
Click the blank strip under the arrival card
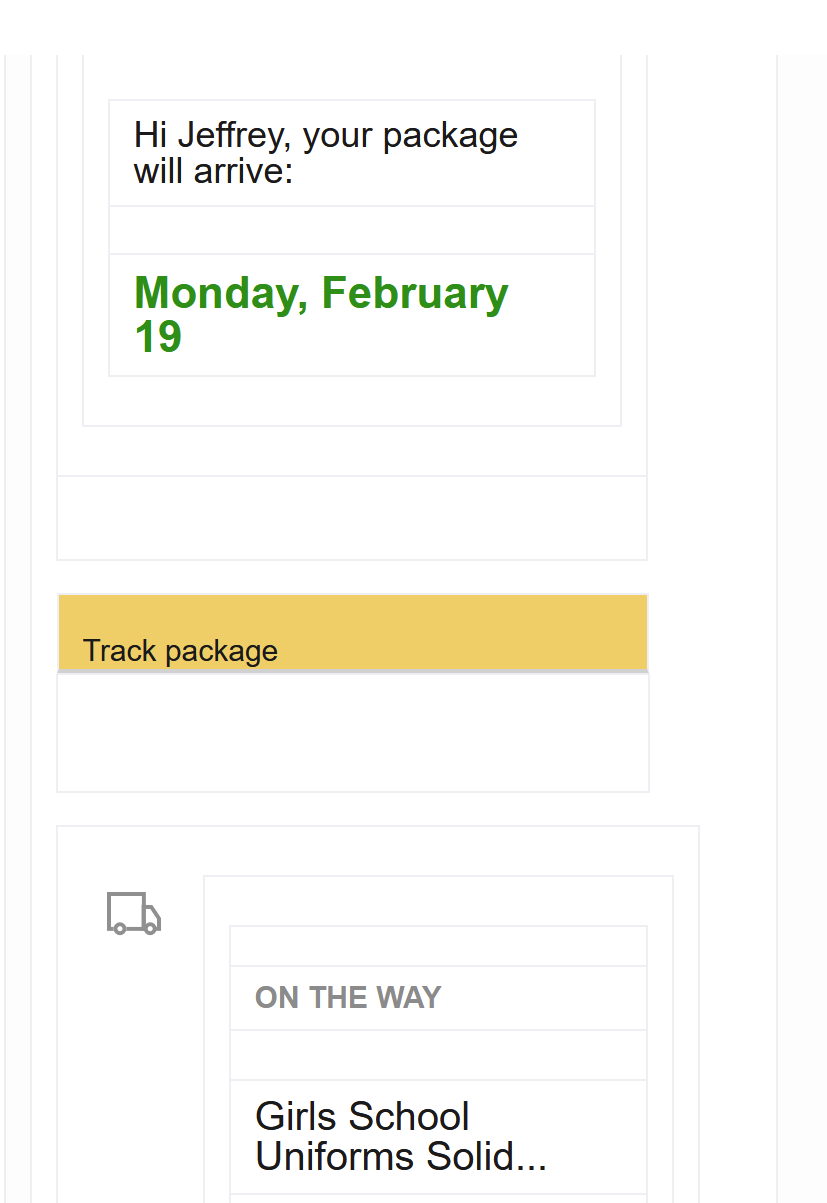tap(352, 518)
